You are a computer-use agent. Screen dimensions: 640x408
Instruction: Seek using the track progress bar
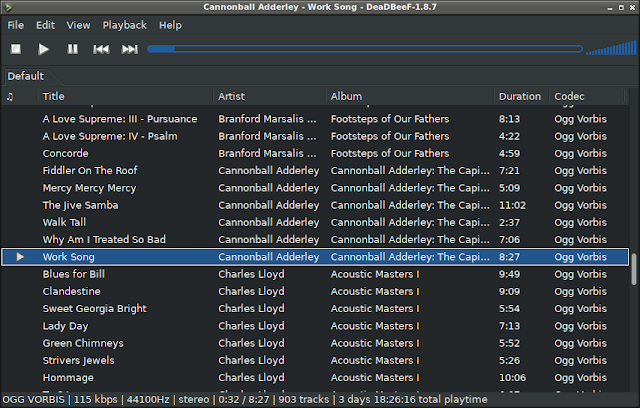click(x=365, y=49)
